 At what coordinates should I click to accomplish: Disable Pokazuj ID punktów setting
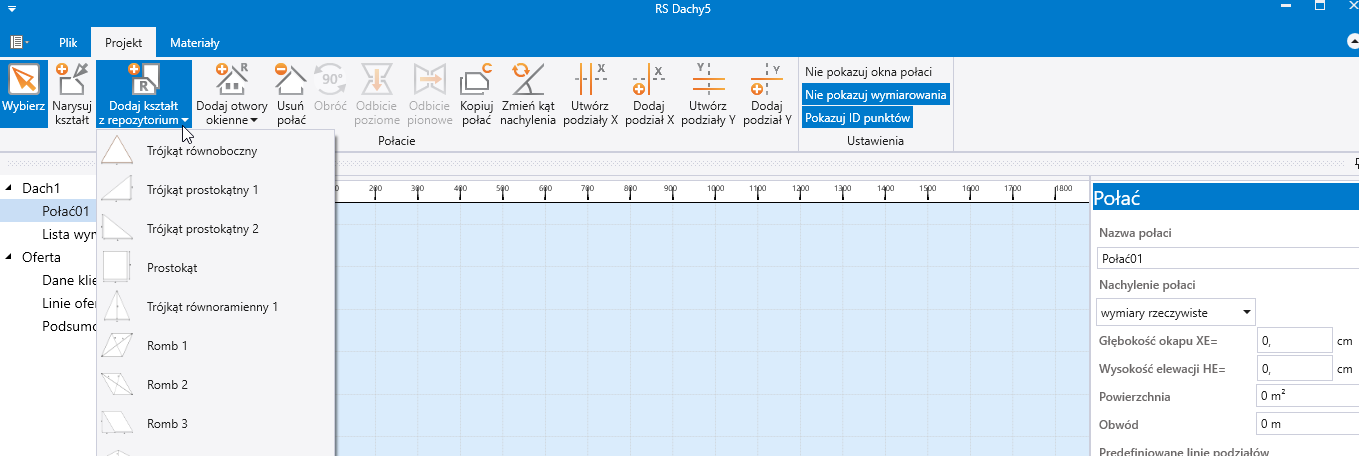point(858,118)
